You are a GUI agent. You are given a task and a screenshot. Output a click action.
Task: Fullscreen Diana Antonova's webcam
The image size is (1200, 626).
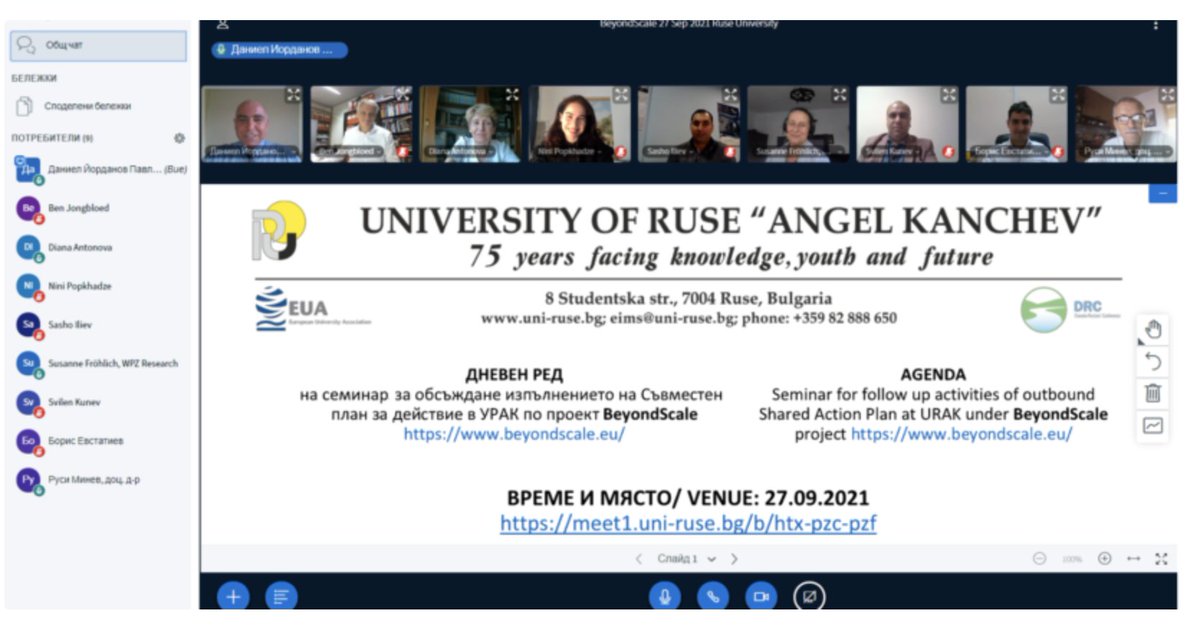click(x=512, y=95)
